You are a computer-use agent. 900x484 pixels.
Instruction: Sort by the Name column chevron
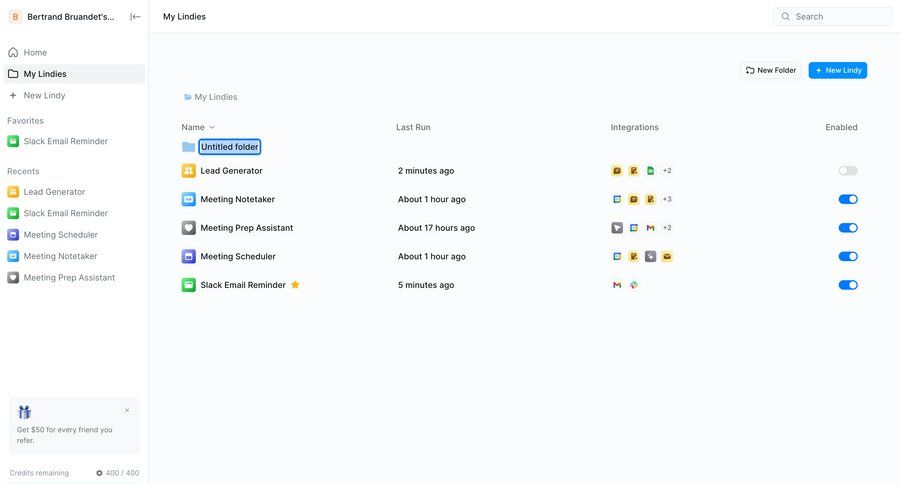pyautogui.click(x=212, y=127)
